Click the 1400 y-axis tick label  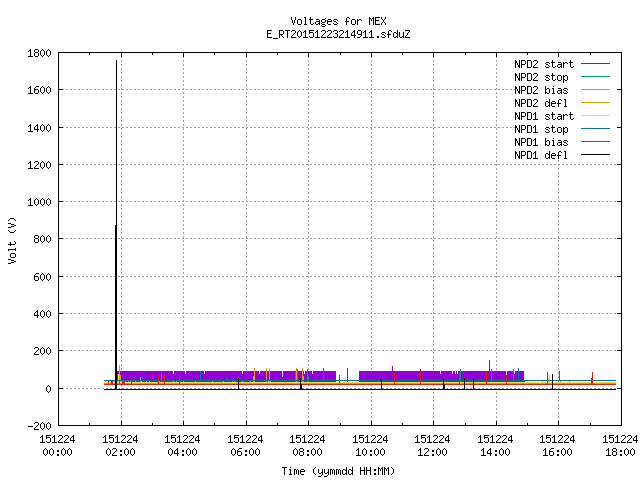click(x=39, y=128)
